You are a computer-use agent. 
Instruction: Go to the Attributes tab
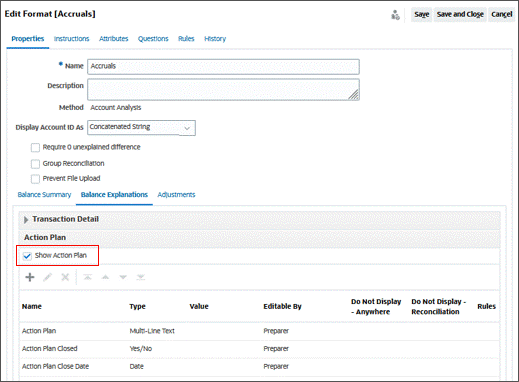coord(113,39)
